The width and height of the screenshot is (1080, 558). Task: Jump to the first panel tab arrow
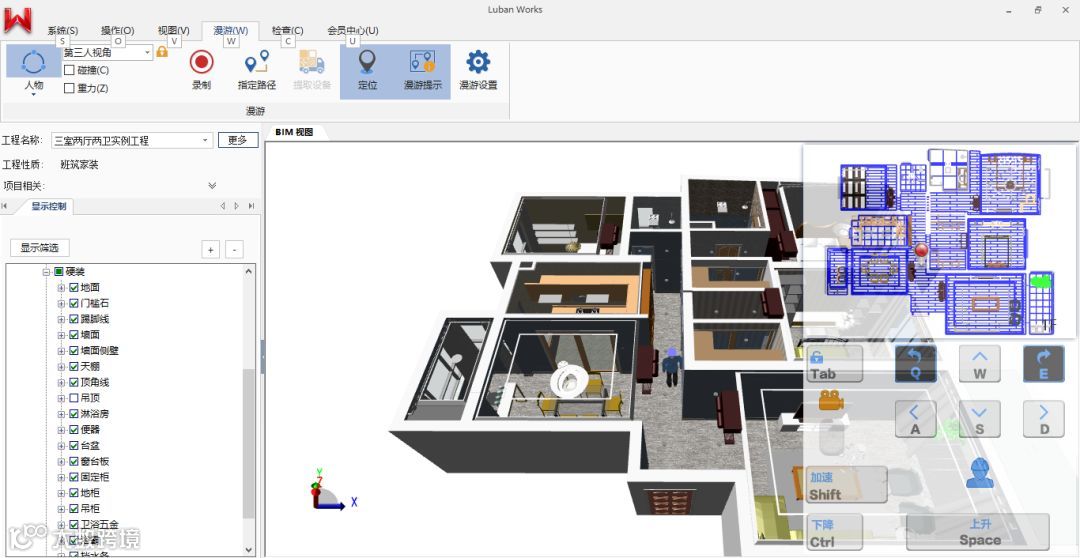(5, 206)
